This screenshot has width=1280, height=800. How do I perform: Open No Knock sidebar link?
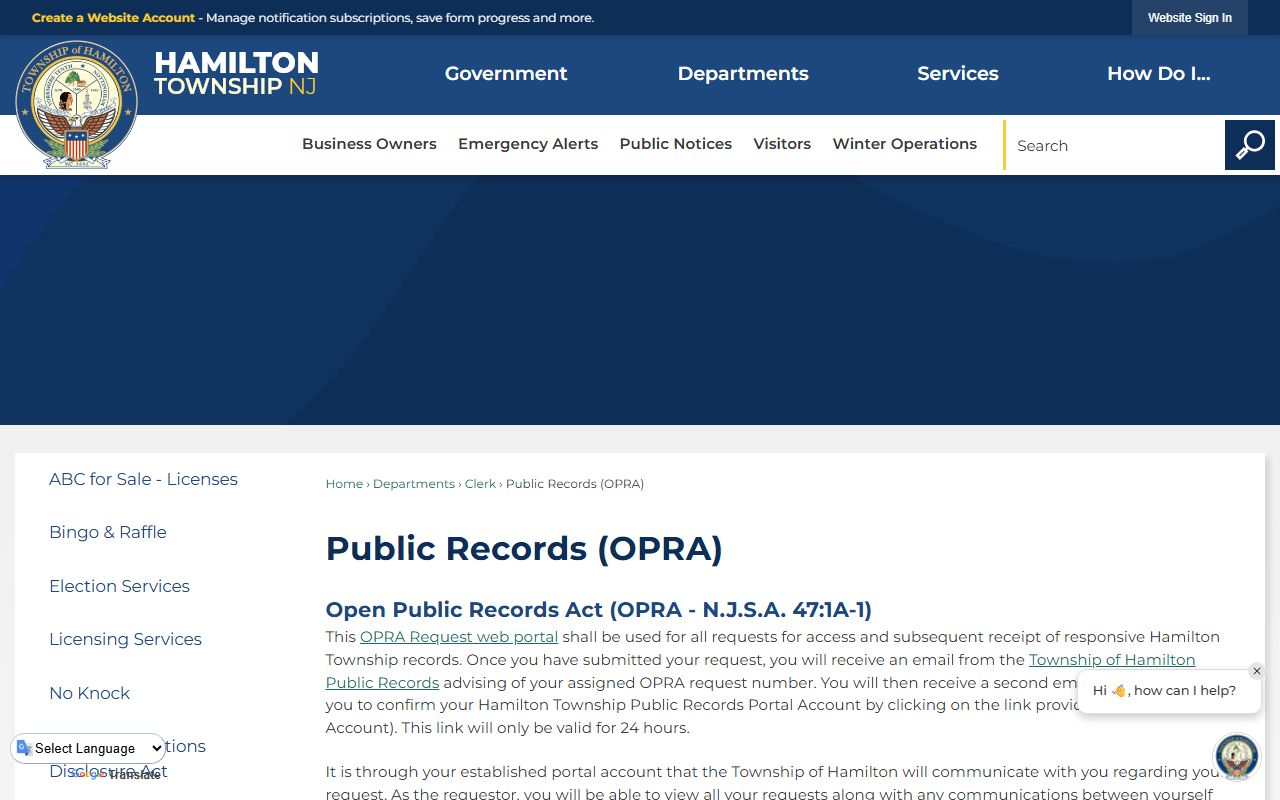click(89, 693)
